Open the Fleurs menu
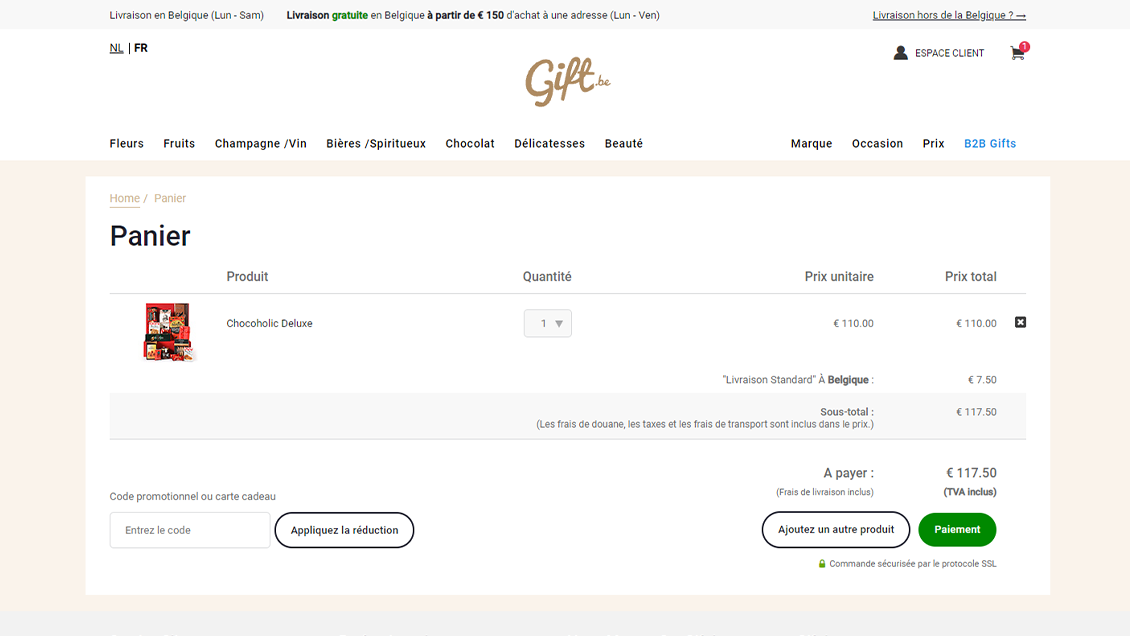Screen dimensions: 1130x636 [x=127, y=144]
